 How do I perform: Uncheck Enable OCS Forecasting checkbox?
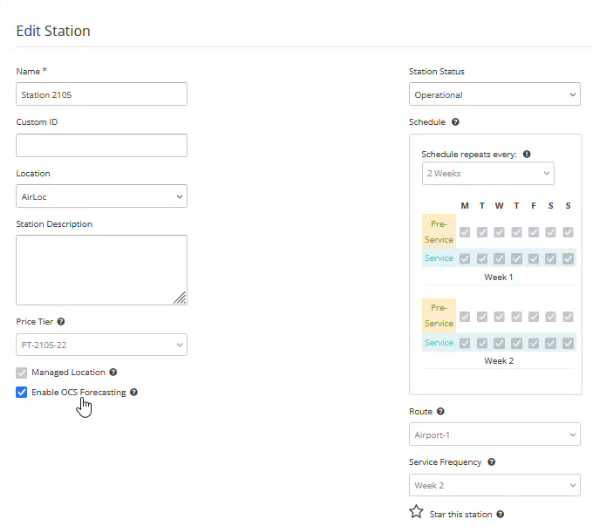(22, 392)
